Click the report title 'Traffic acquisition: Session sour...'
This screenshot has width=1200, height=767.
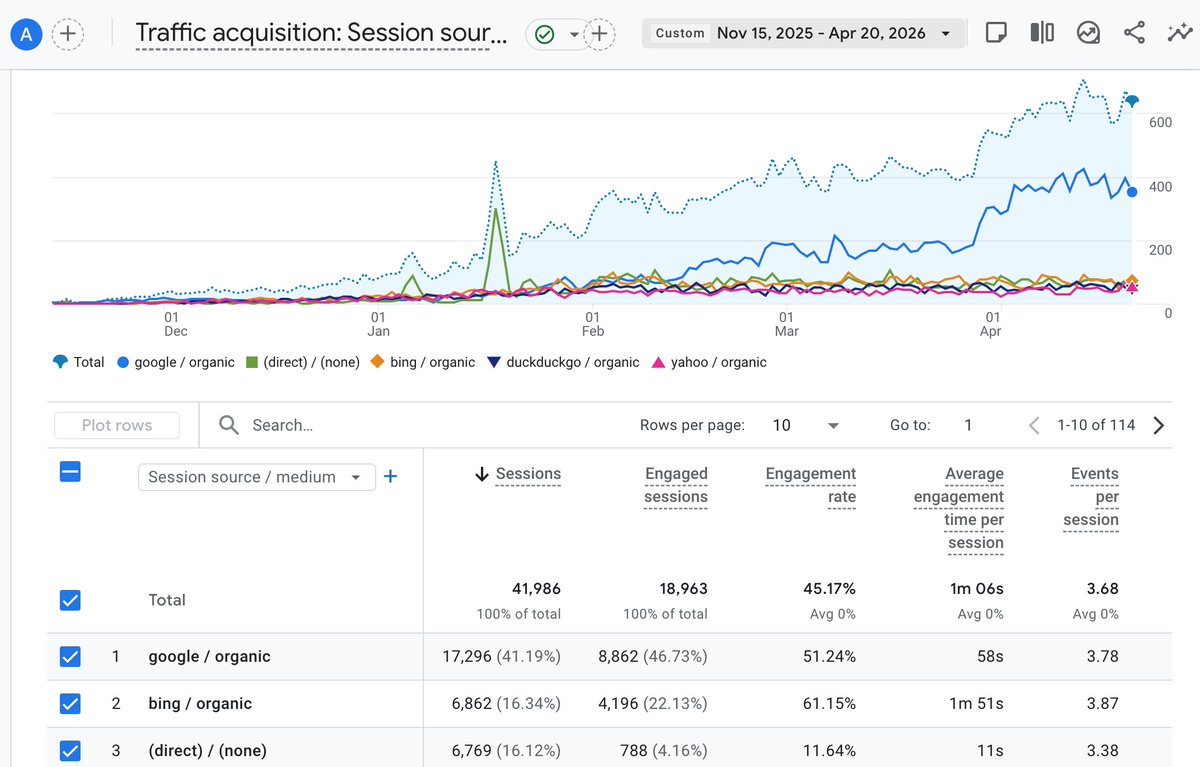point(321,33)
